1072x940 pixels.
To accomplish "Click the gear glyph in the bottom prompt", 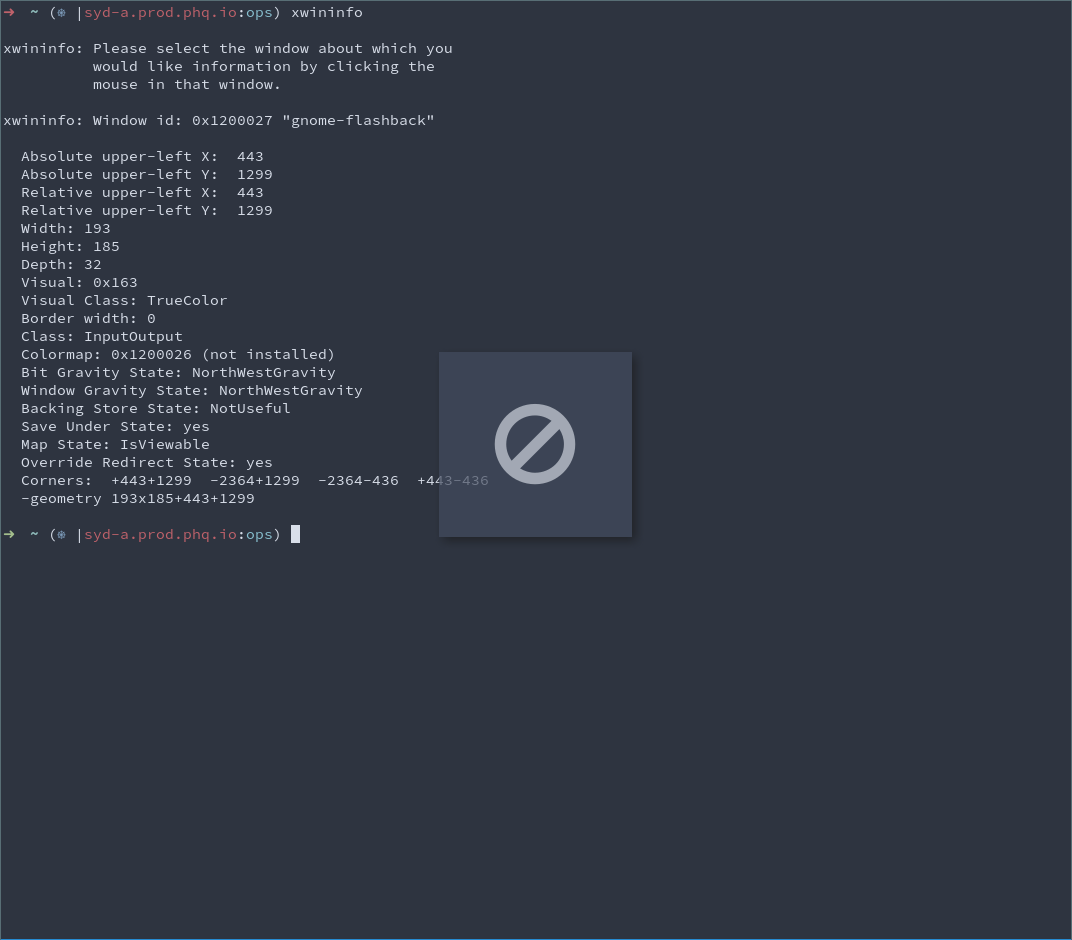I will point(60,534).
